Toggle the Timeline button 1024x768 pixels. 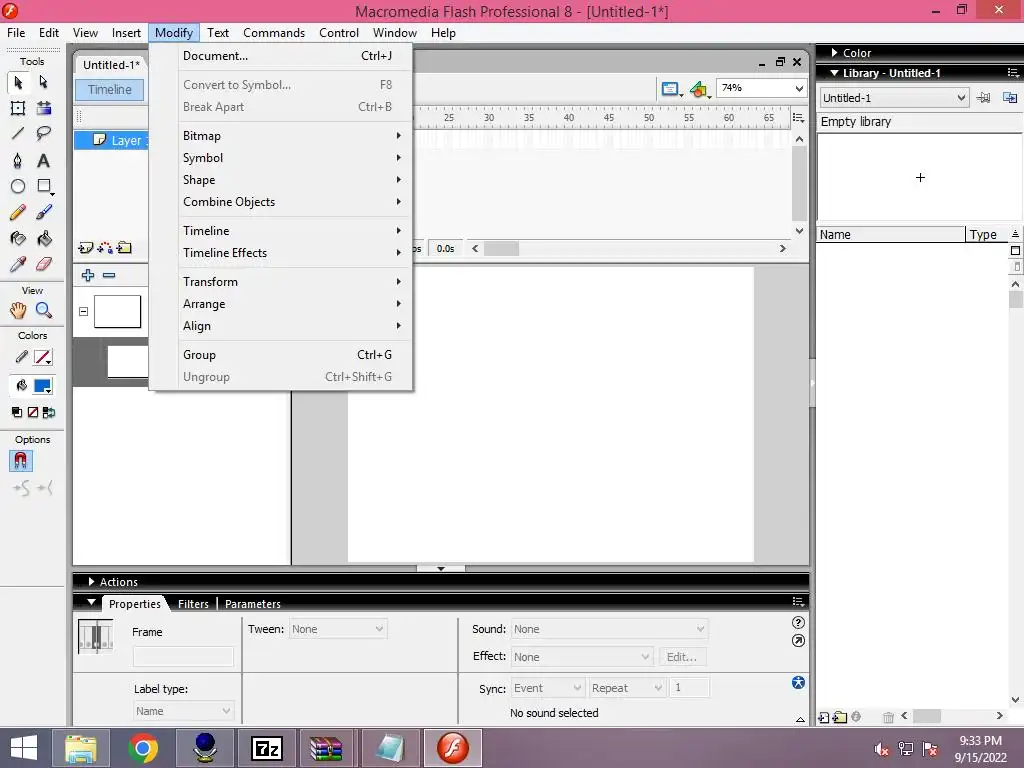[110, 89]
